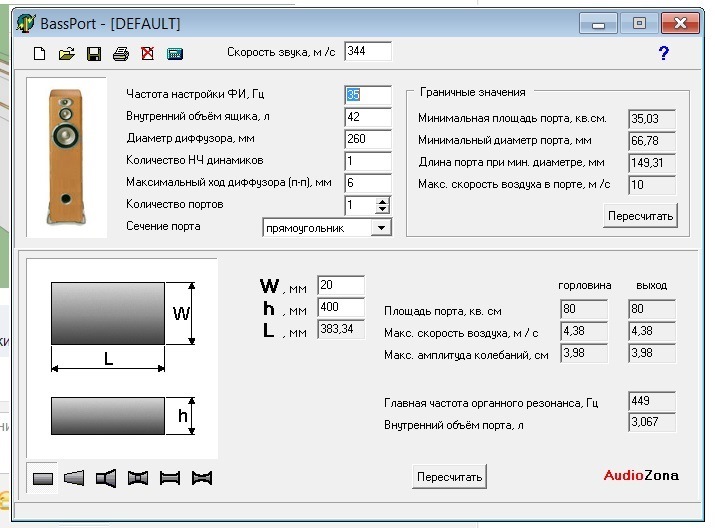Click the BassPort app icon in title bar
Image resolution: width=715 pixels, height=528 pixels.
tap(26, 23)
